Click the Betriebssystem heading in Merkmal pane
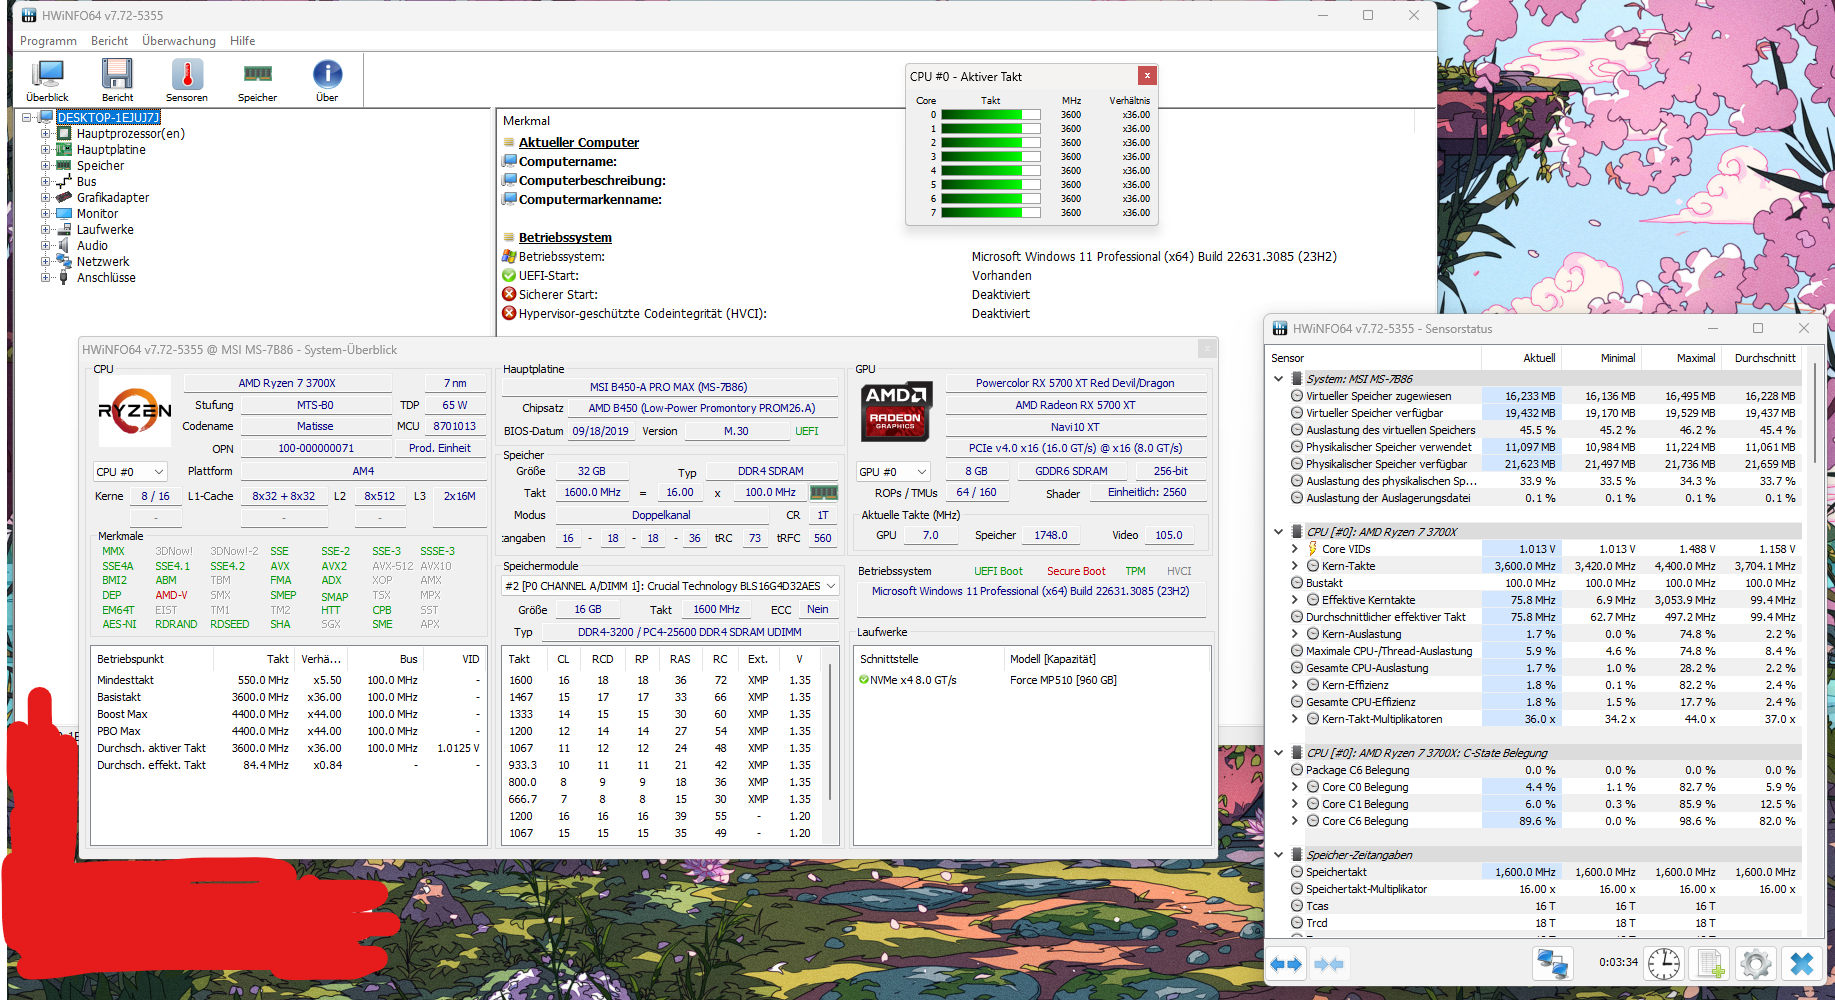Viewport: 1835px width, 1000px height. coord(565,237)
